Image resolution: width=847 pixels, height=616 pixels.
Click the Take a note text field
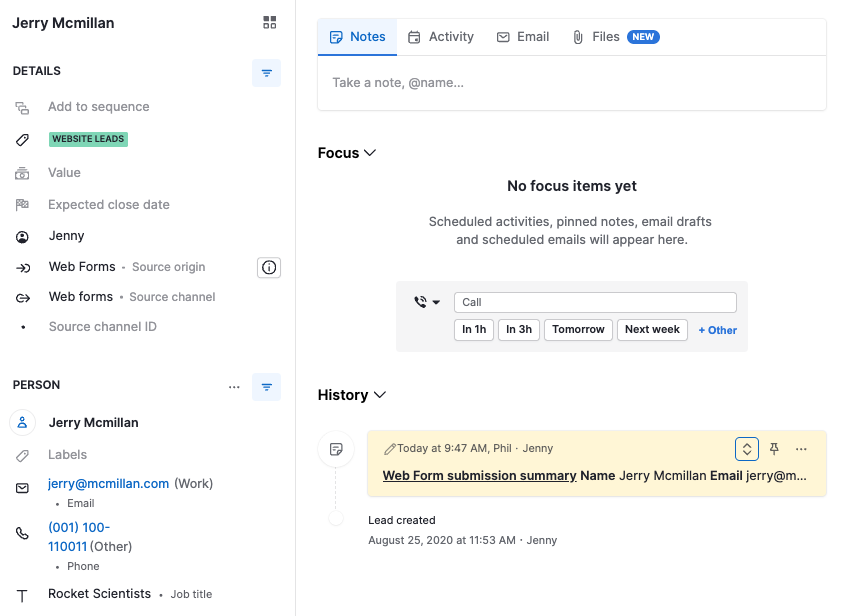pyautogui.click(x=570, y=83)
